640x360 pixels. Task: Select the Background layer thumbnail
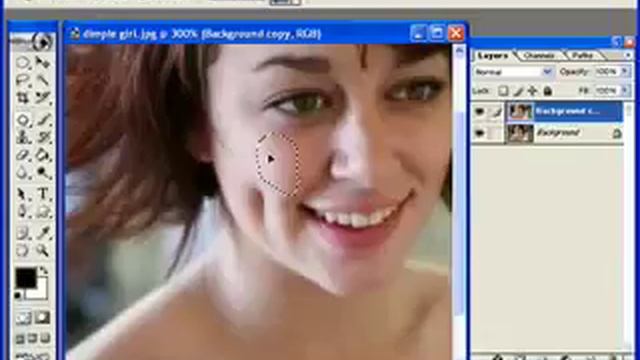(519, 133)
